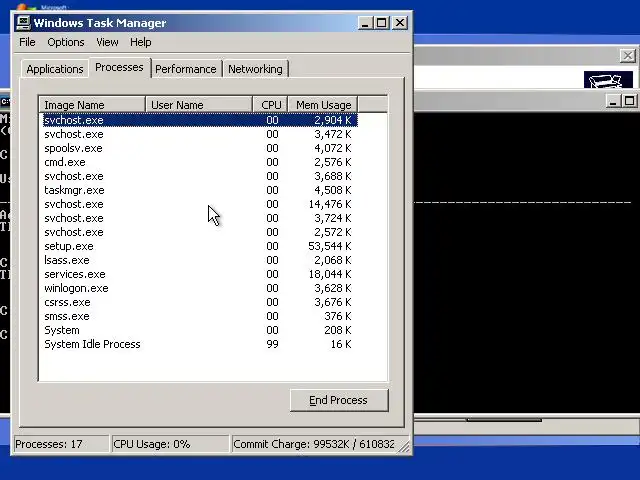
Task: Select the svchost.exe row using 2,572 K
Action: 200,232
